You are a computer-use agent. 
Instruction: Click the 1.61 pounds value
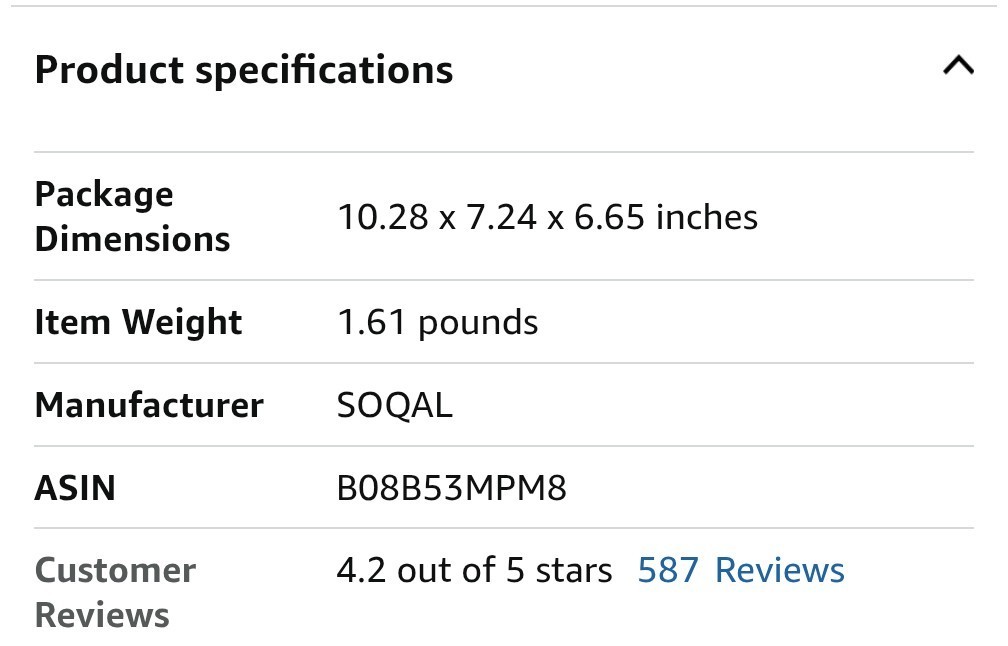click(438, 321)
